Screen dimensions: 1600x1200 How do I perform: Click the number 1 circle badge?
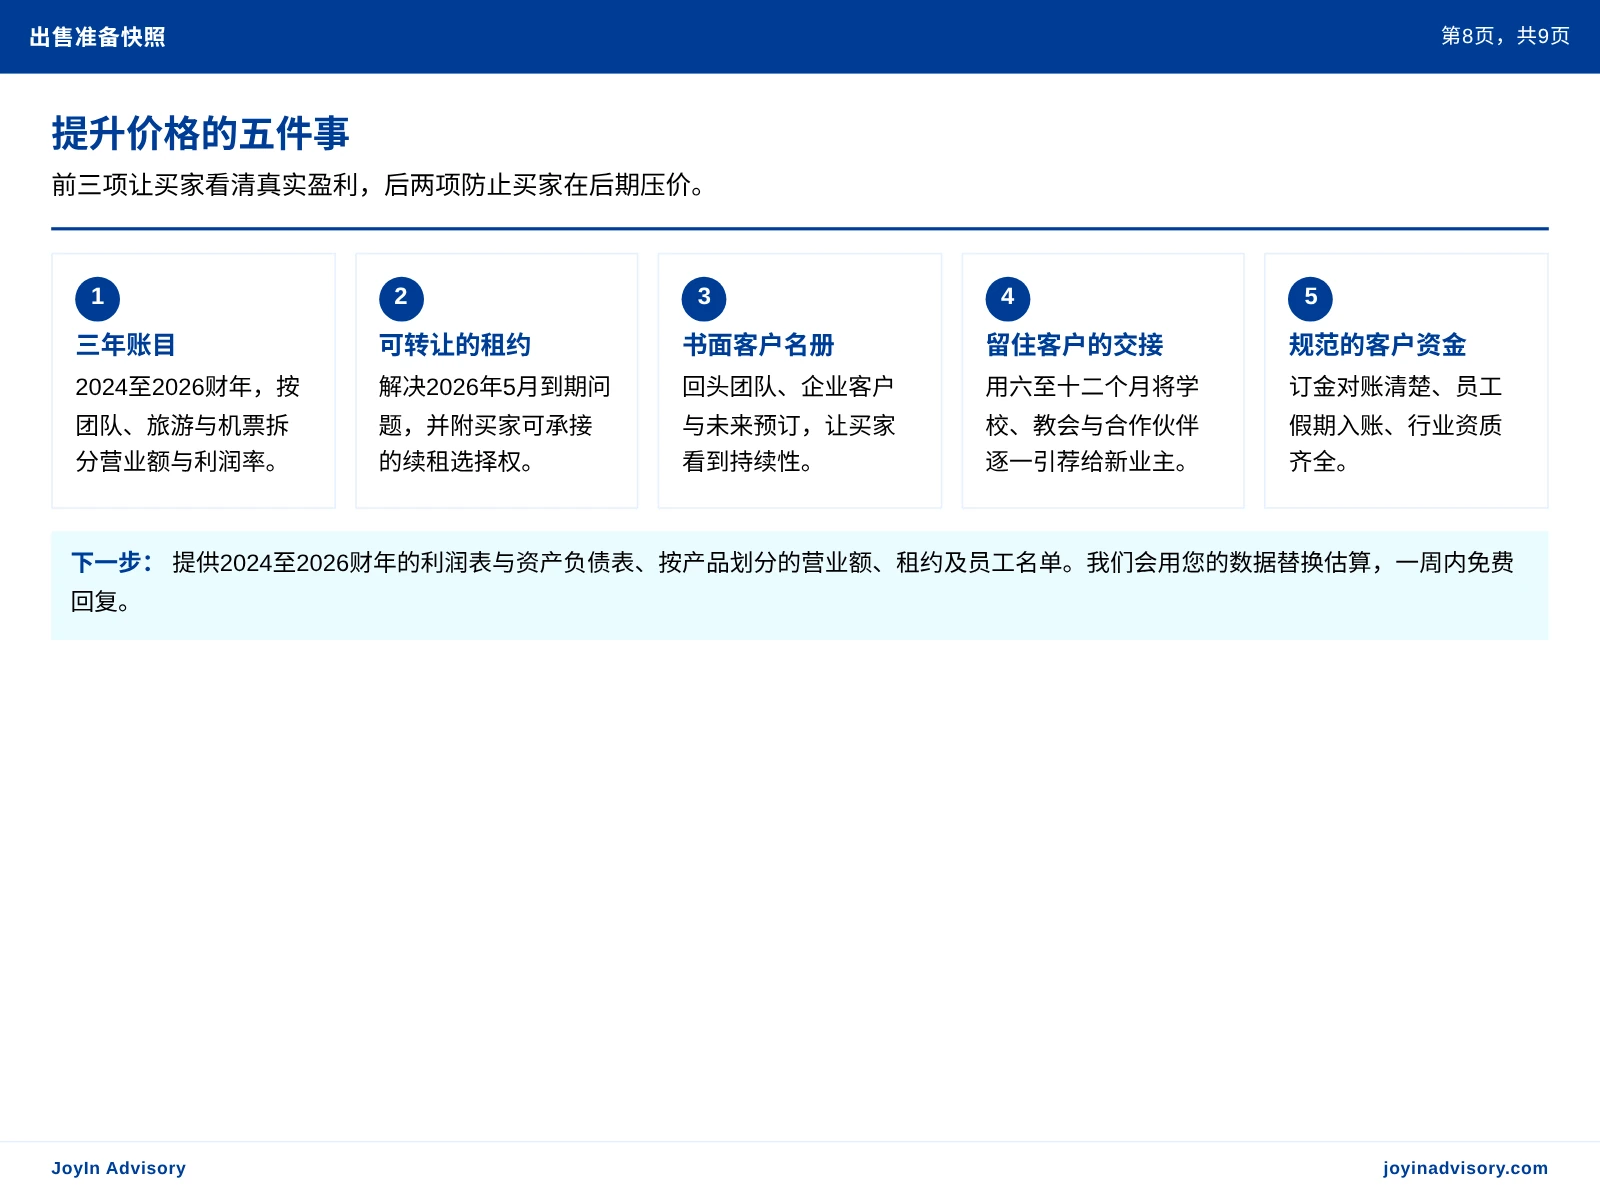point(97,298)
